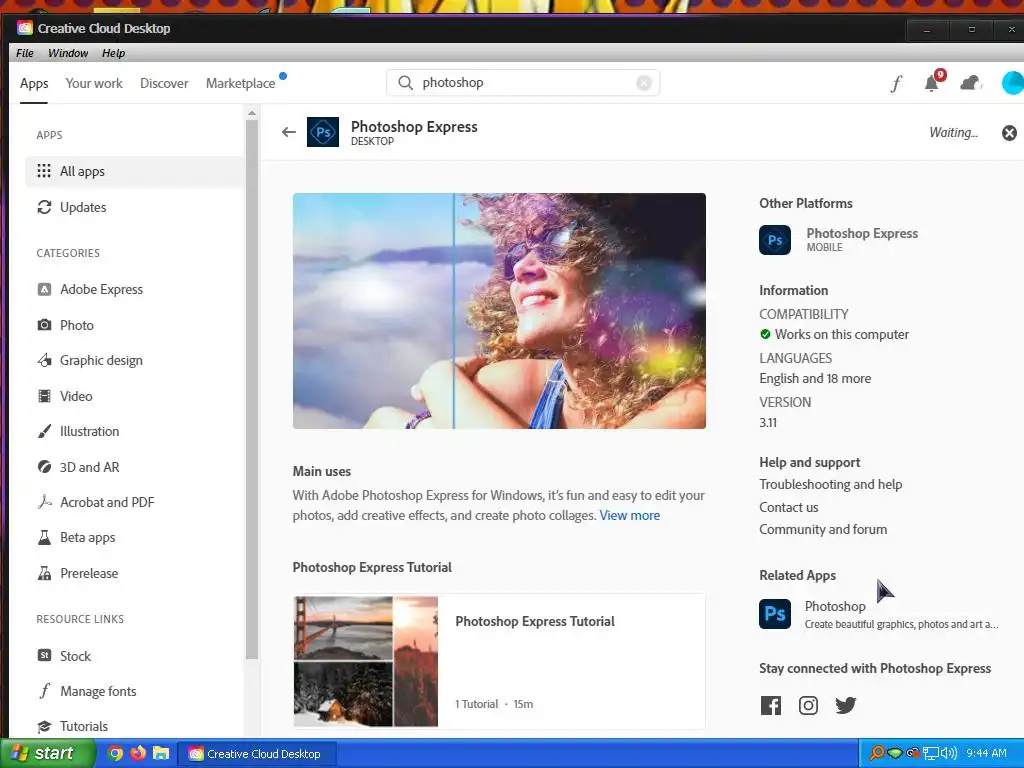Image resolution: width=1024 pixels, height=768 pixels.
Task: Open the hero preview image
Action: [x=499, y=311]
